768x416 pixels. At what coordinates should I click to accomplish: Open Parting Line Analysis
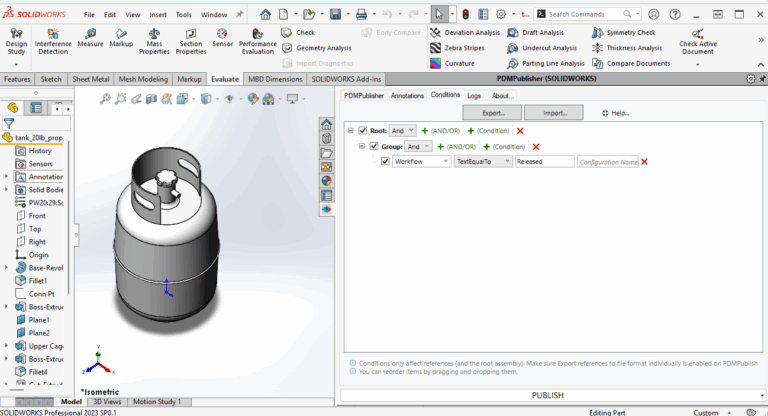tap(546, 63)
